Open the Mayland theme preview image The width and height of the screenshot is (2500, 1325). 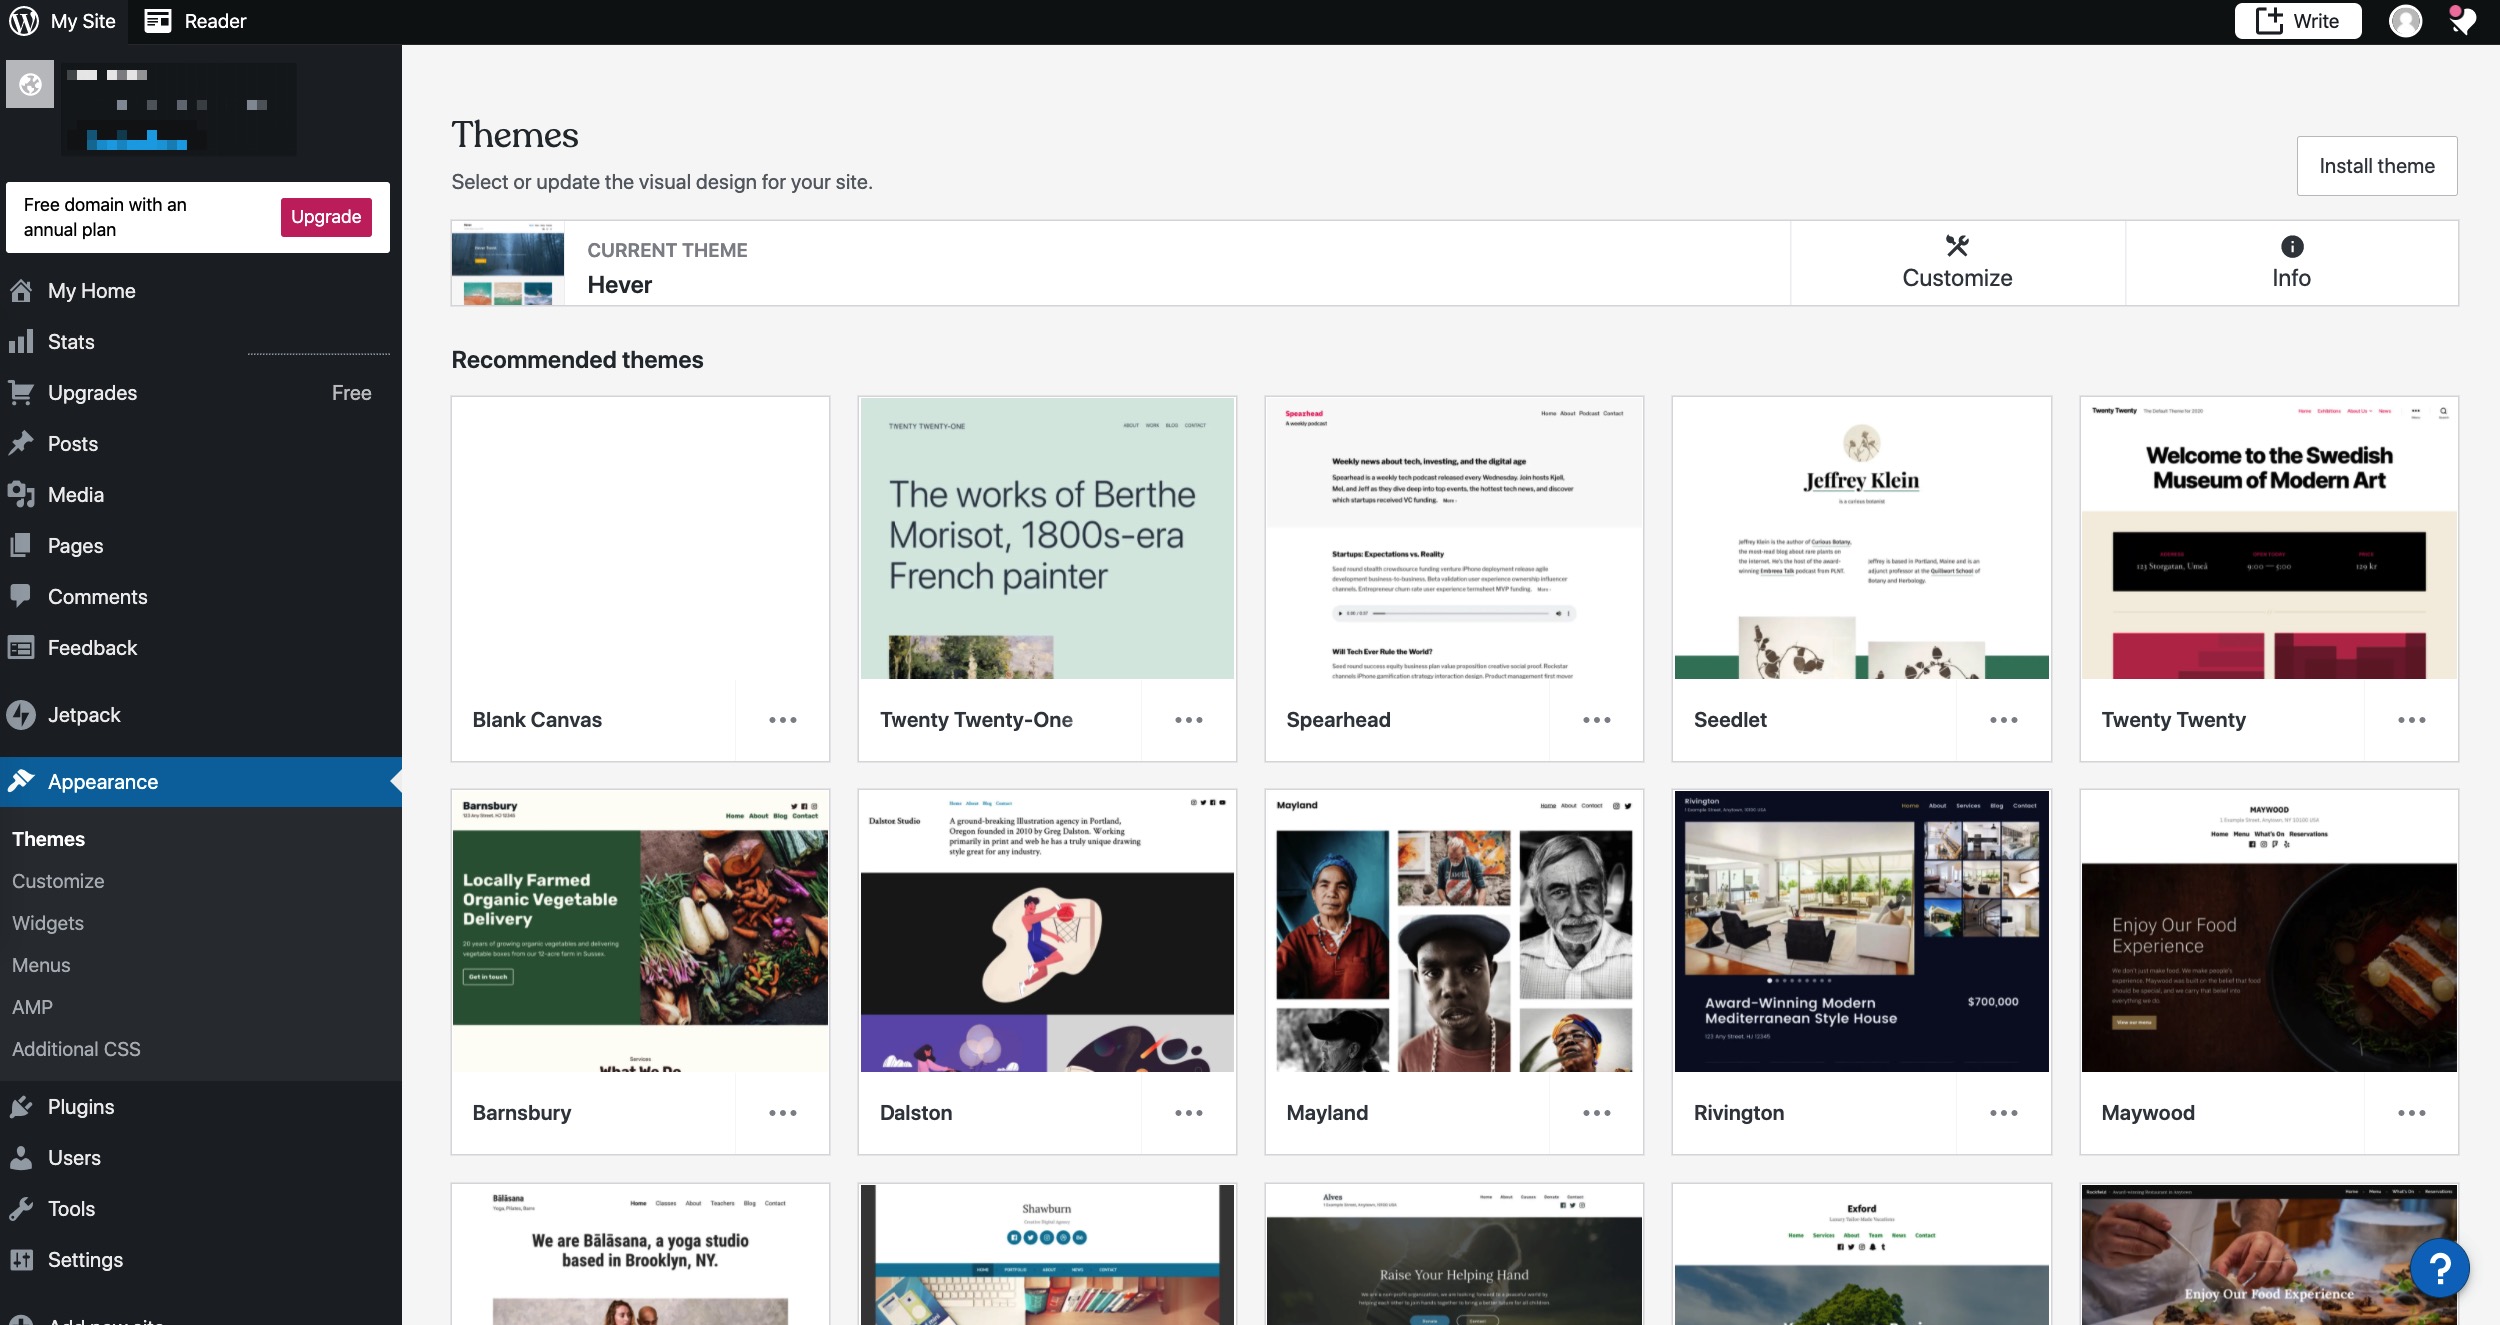(x=1454, y=931)
